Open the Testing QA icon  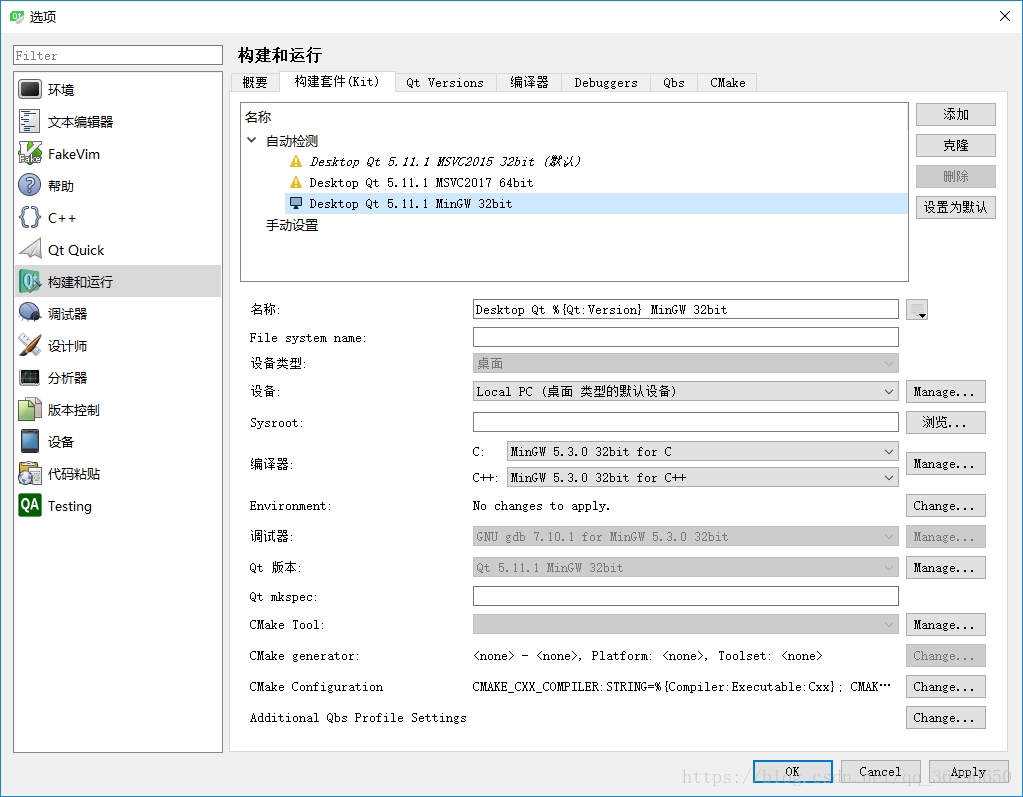(x=30, y=505)
